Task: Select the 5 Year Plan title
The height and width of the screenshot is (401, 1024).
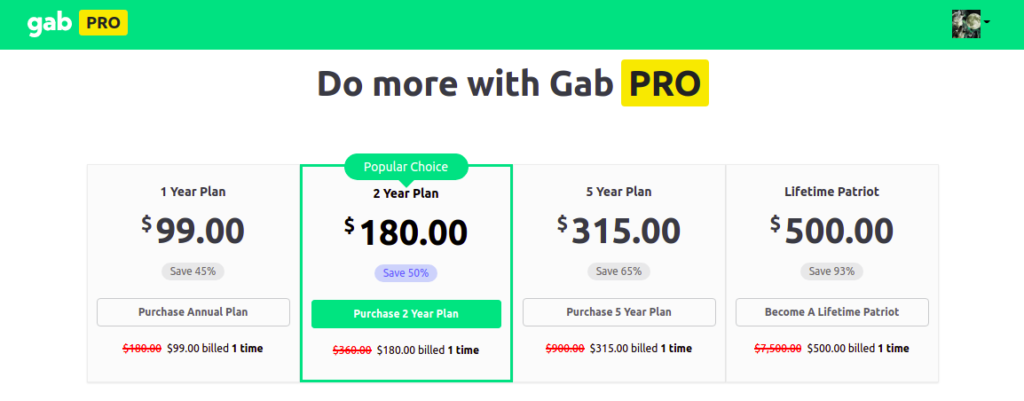Action: 619,192
